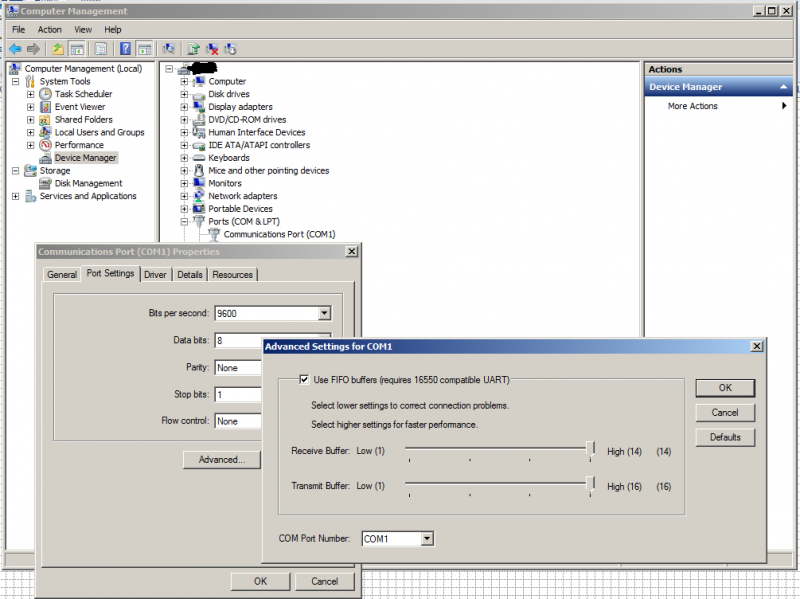Collapse the Ports (COM & LPT) node
The height and width of the screenshot is (599, 800).
point(185,222)
